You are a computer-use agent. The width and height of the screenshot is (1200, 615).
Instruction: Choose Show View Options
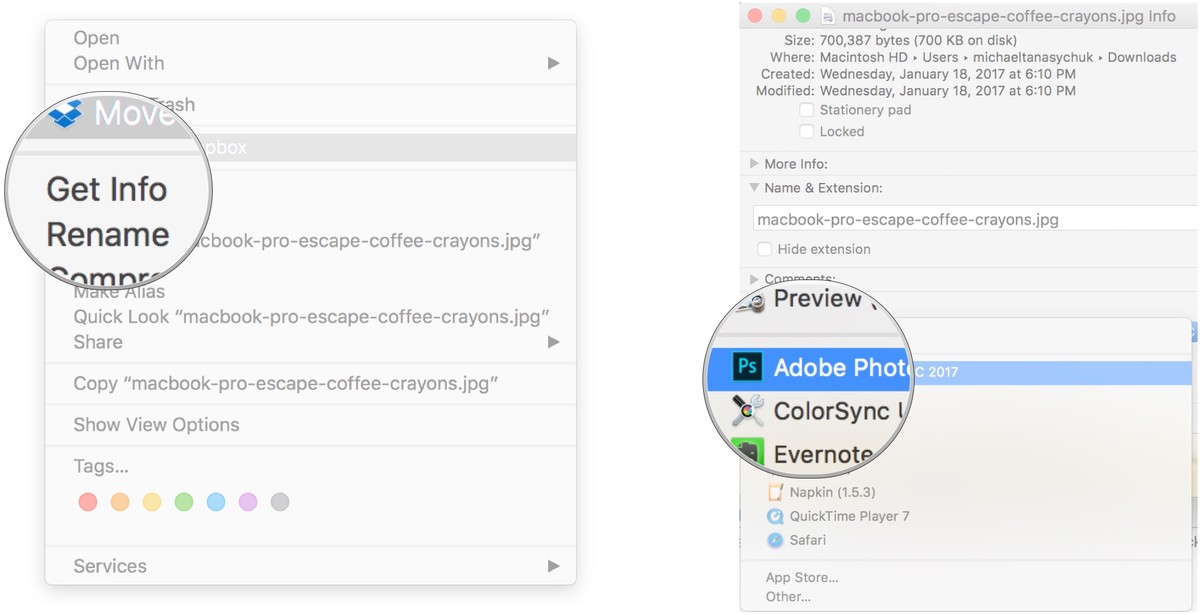tap(156, 424)
